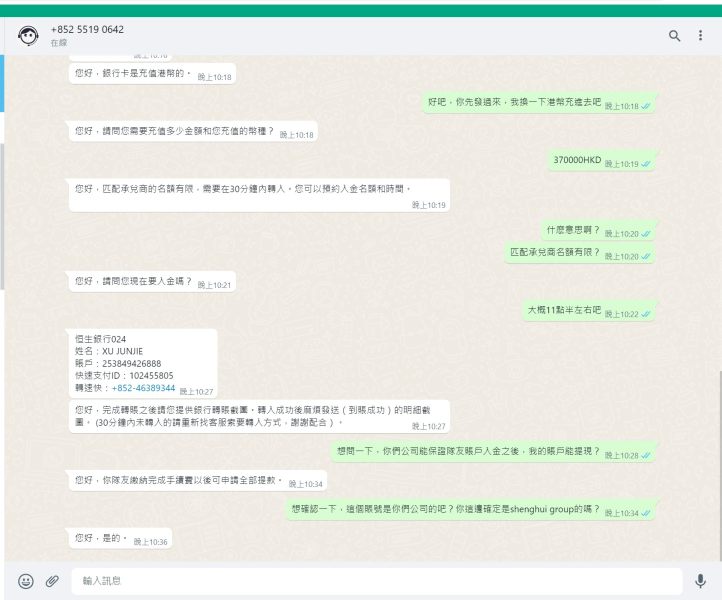Open the emoji picker

(x=26, y=581)
